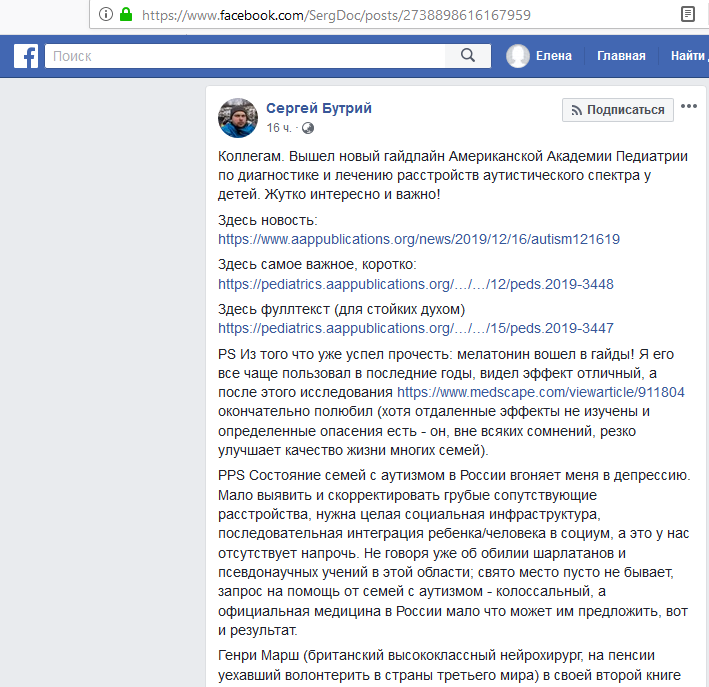Viewport: 709px width, 687px height.
Task: Open the site information icon in address bar
Action: coord(106,14)
